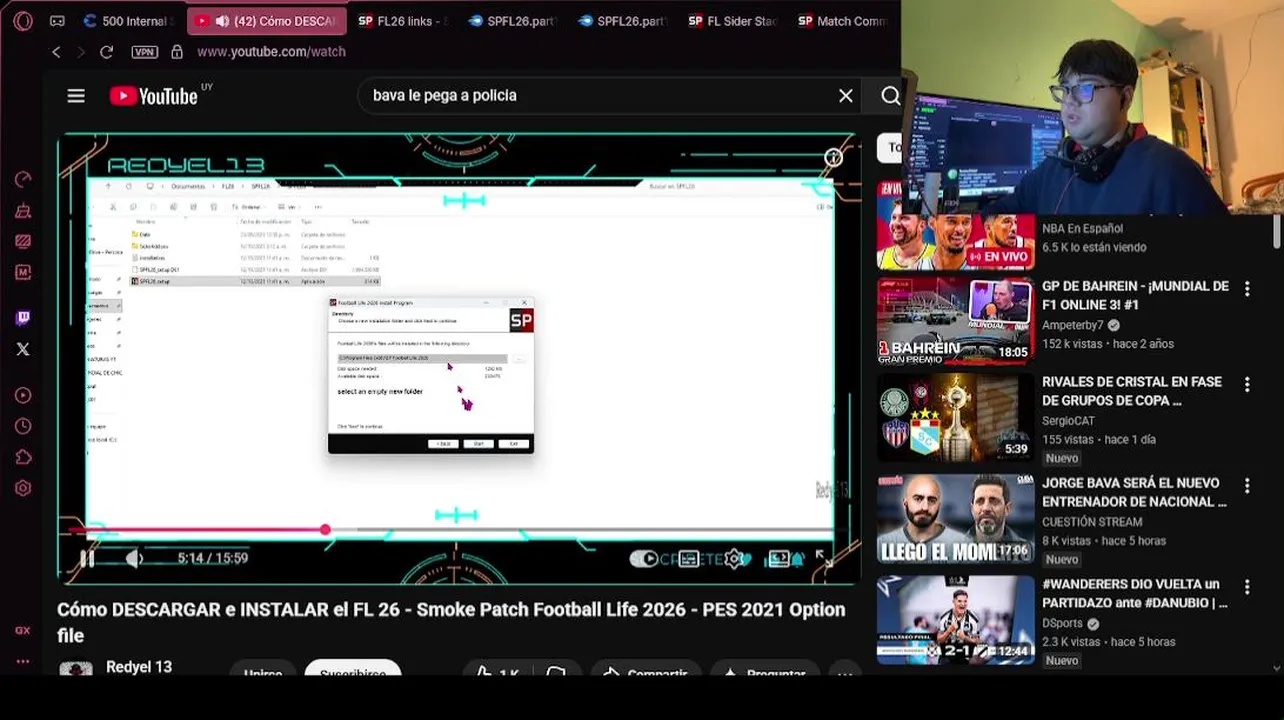Open GP de Bahrein video thumbnail
Image resolution: width=1284 pixels, height=720 pixels.
(x=956, y=321)
